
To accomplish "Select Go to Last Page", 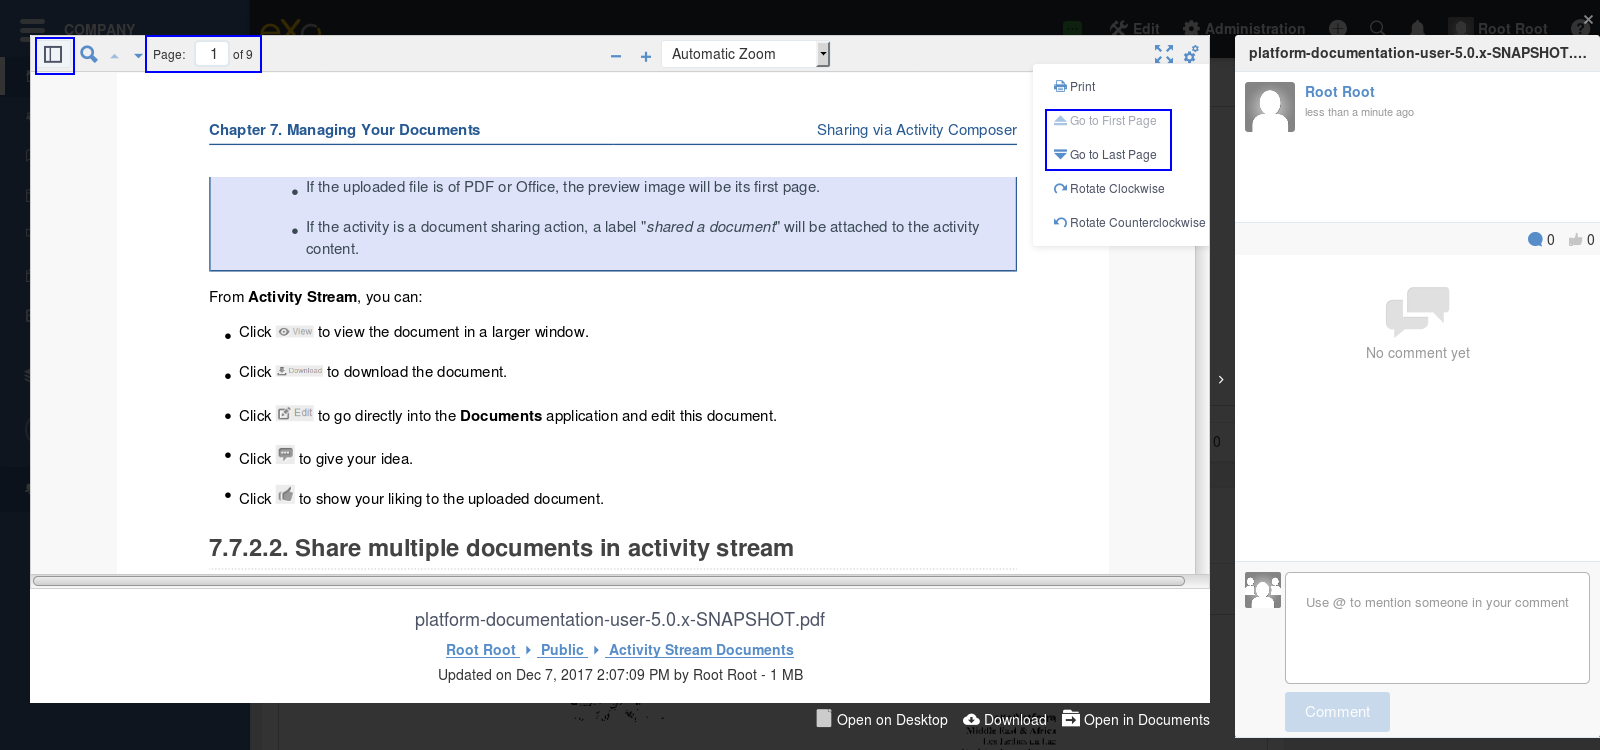I will point(1106,155).
